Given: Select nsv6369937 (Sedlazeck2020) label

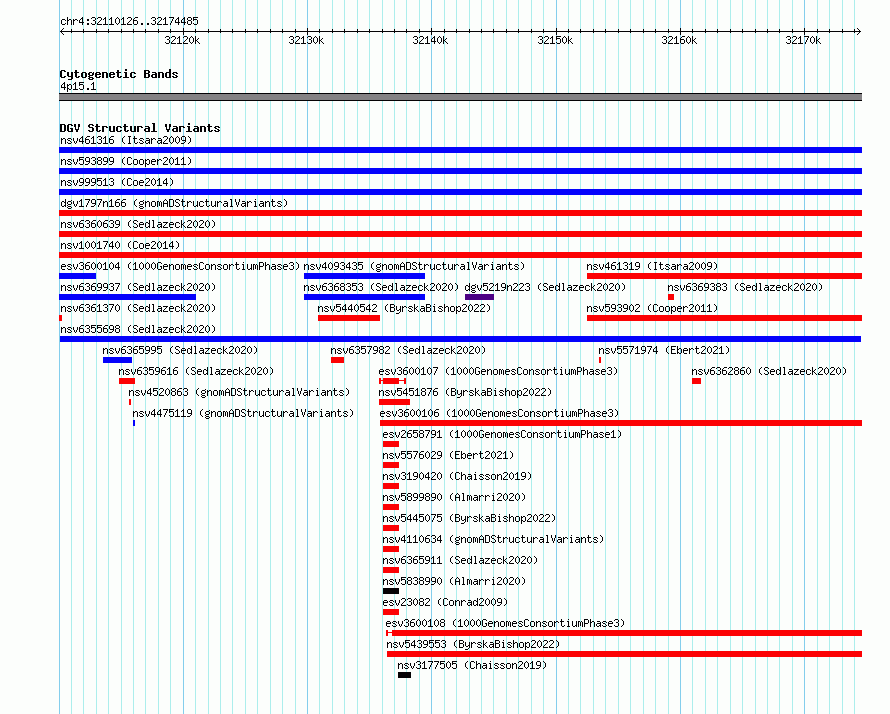Looking at the screenshot, I should 138,287.
